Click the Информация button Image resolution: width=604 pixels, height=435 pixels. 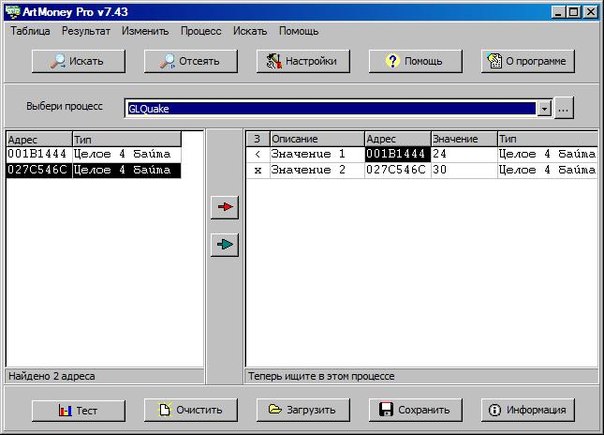[x=528, y=410]
